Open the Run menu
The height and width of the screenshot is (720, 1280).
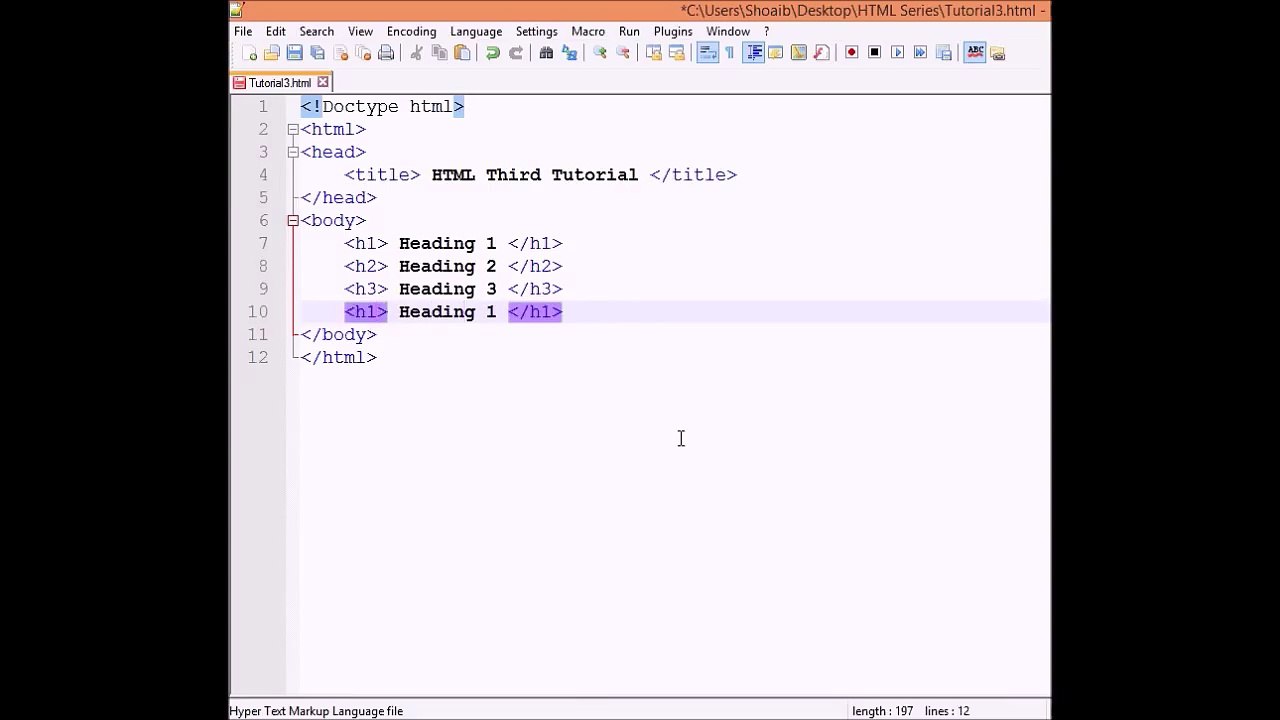click(x=629, y=31)
